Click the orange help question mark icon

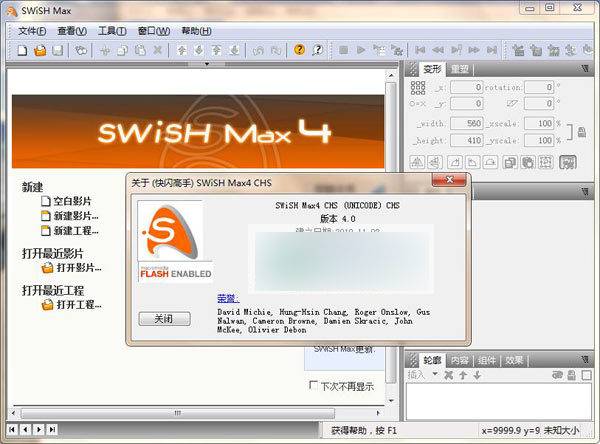coord(298,49)
